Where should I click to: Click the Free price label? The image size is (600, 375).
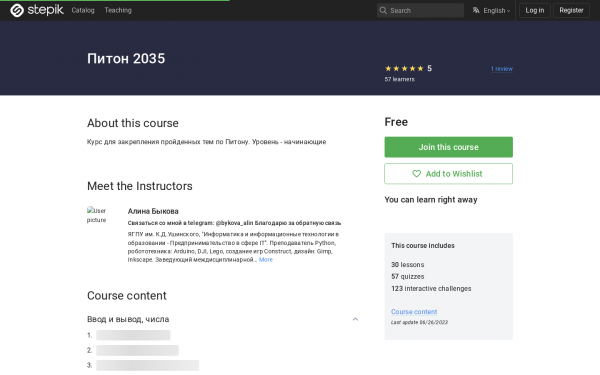pyautogui.click(x=396, y=122)
